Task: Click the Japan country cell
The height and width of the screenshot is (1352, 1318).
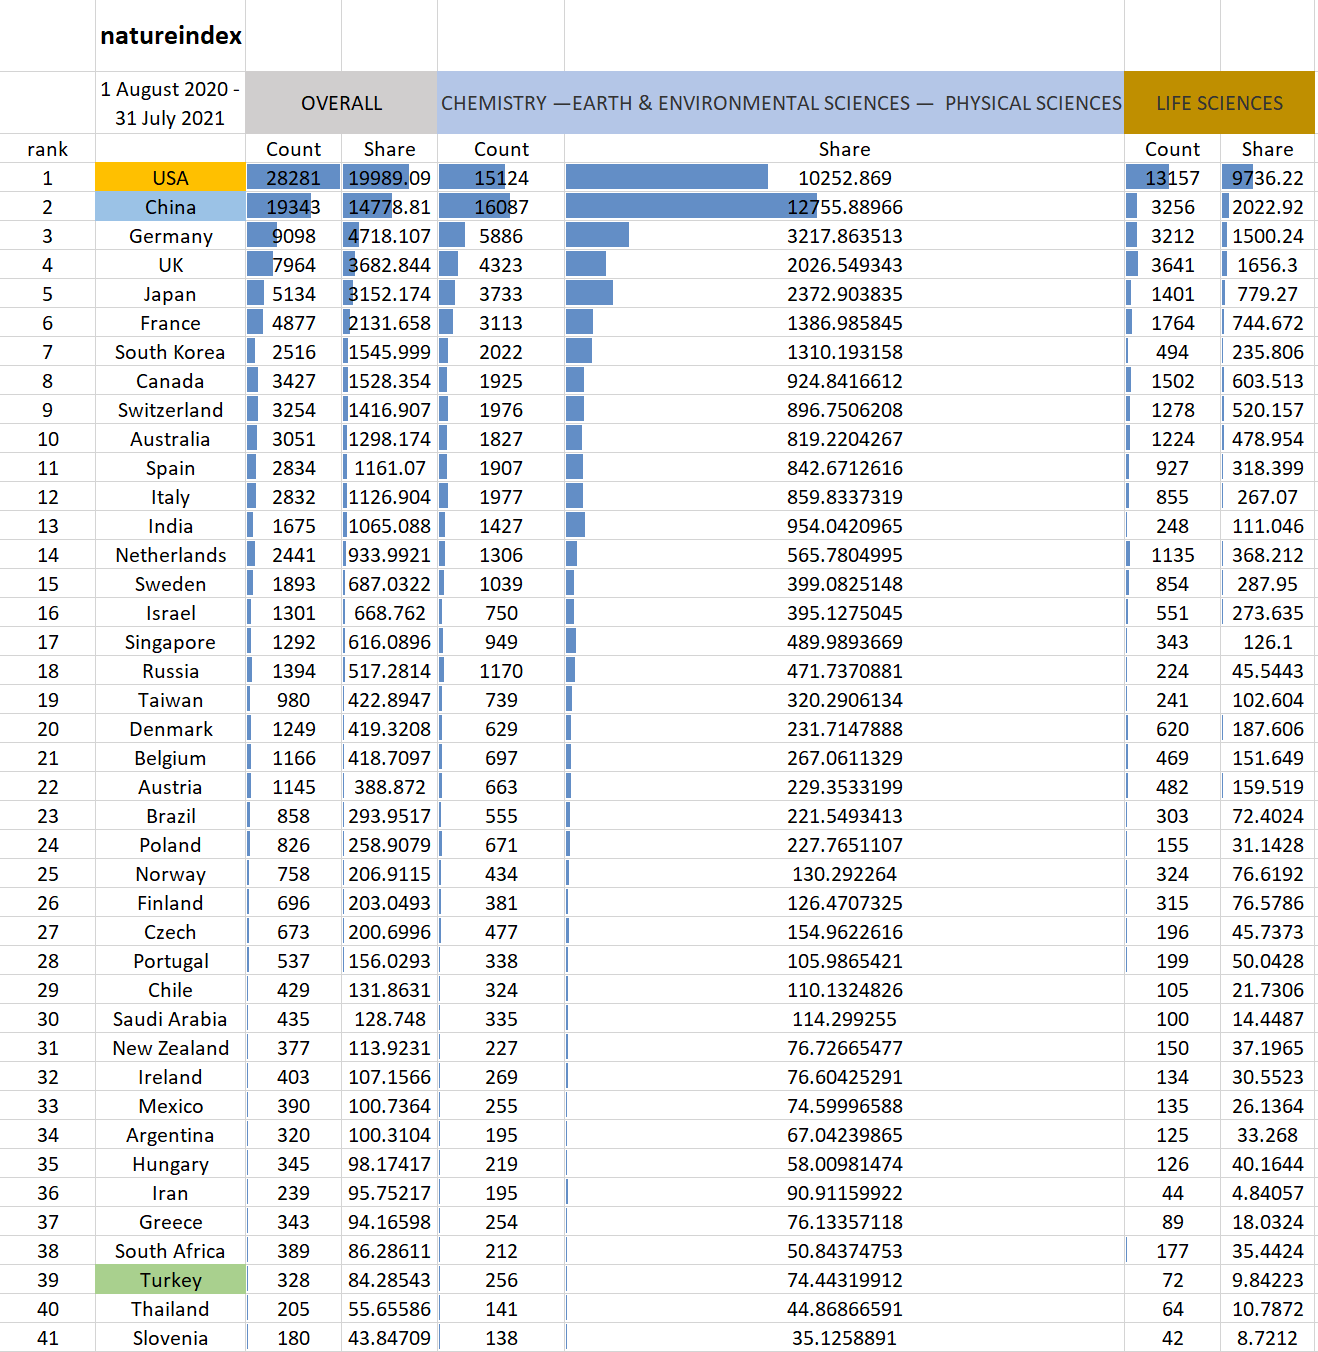Action: pos(171,294)
